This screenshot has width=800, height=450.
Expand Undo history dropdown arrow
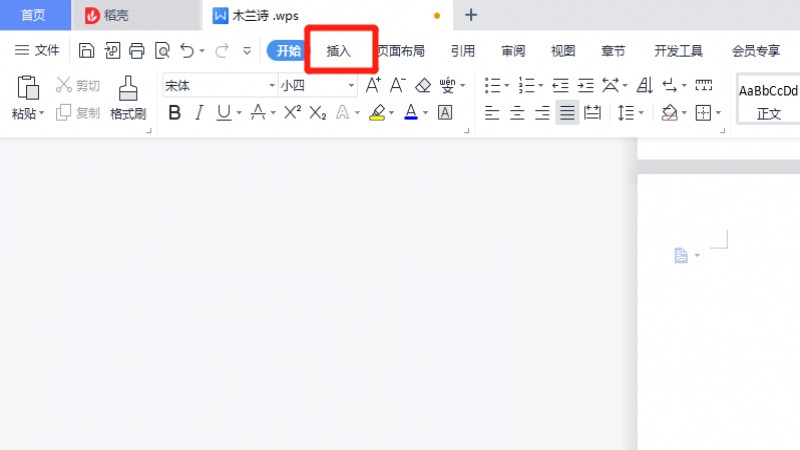(202, 51)
